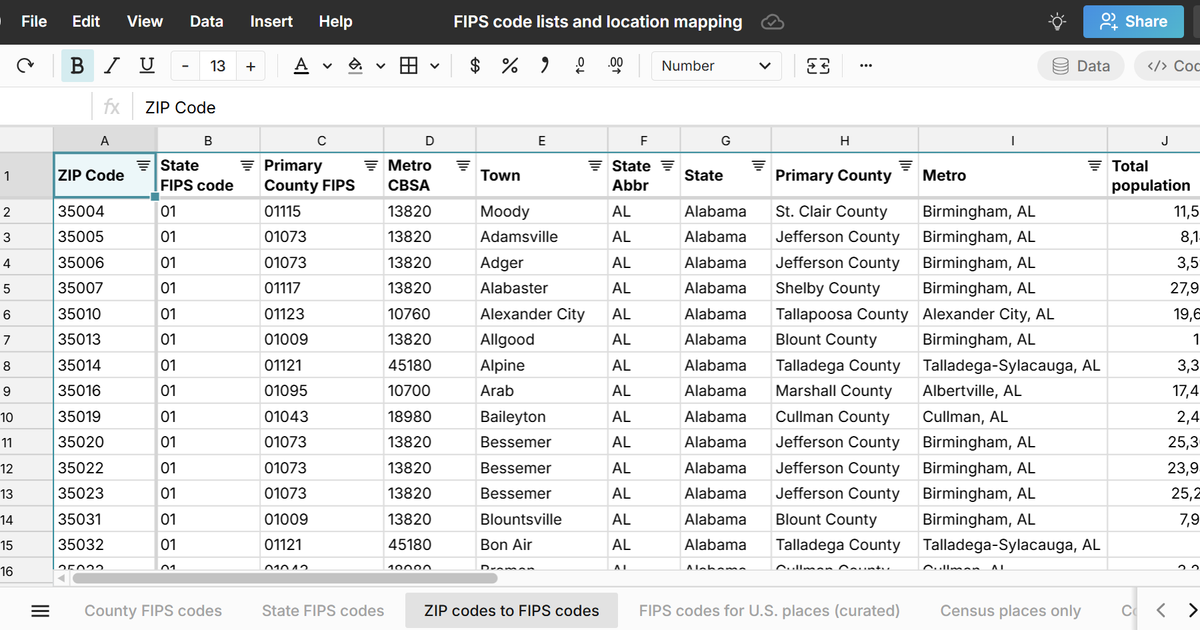The width and height of the screenshot is (1200, 630).
Task: Format as currency with dollar icon
Action: click(x=475, y=66)
